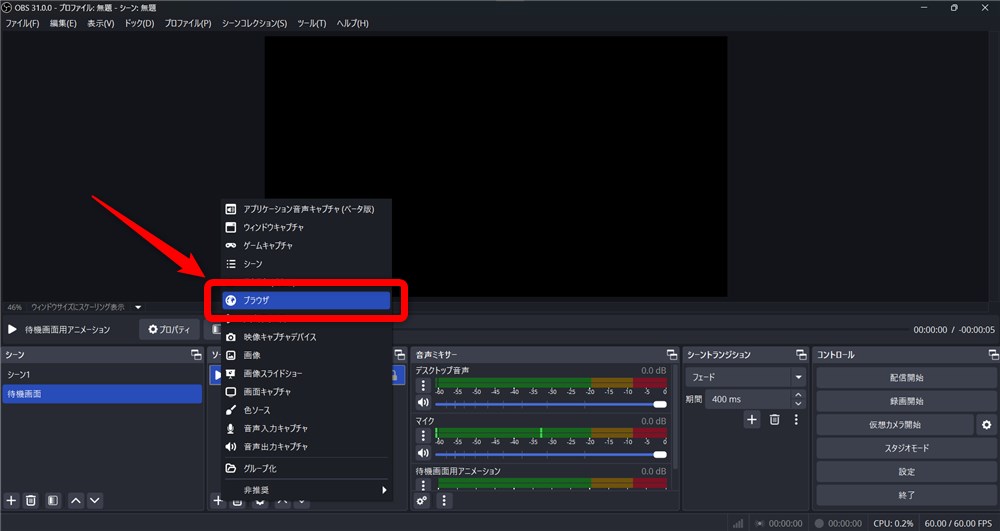Open the ドック(D) menu

coord(140,24)
